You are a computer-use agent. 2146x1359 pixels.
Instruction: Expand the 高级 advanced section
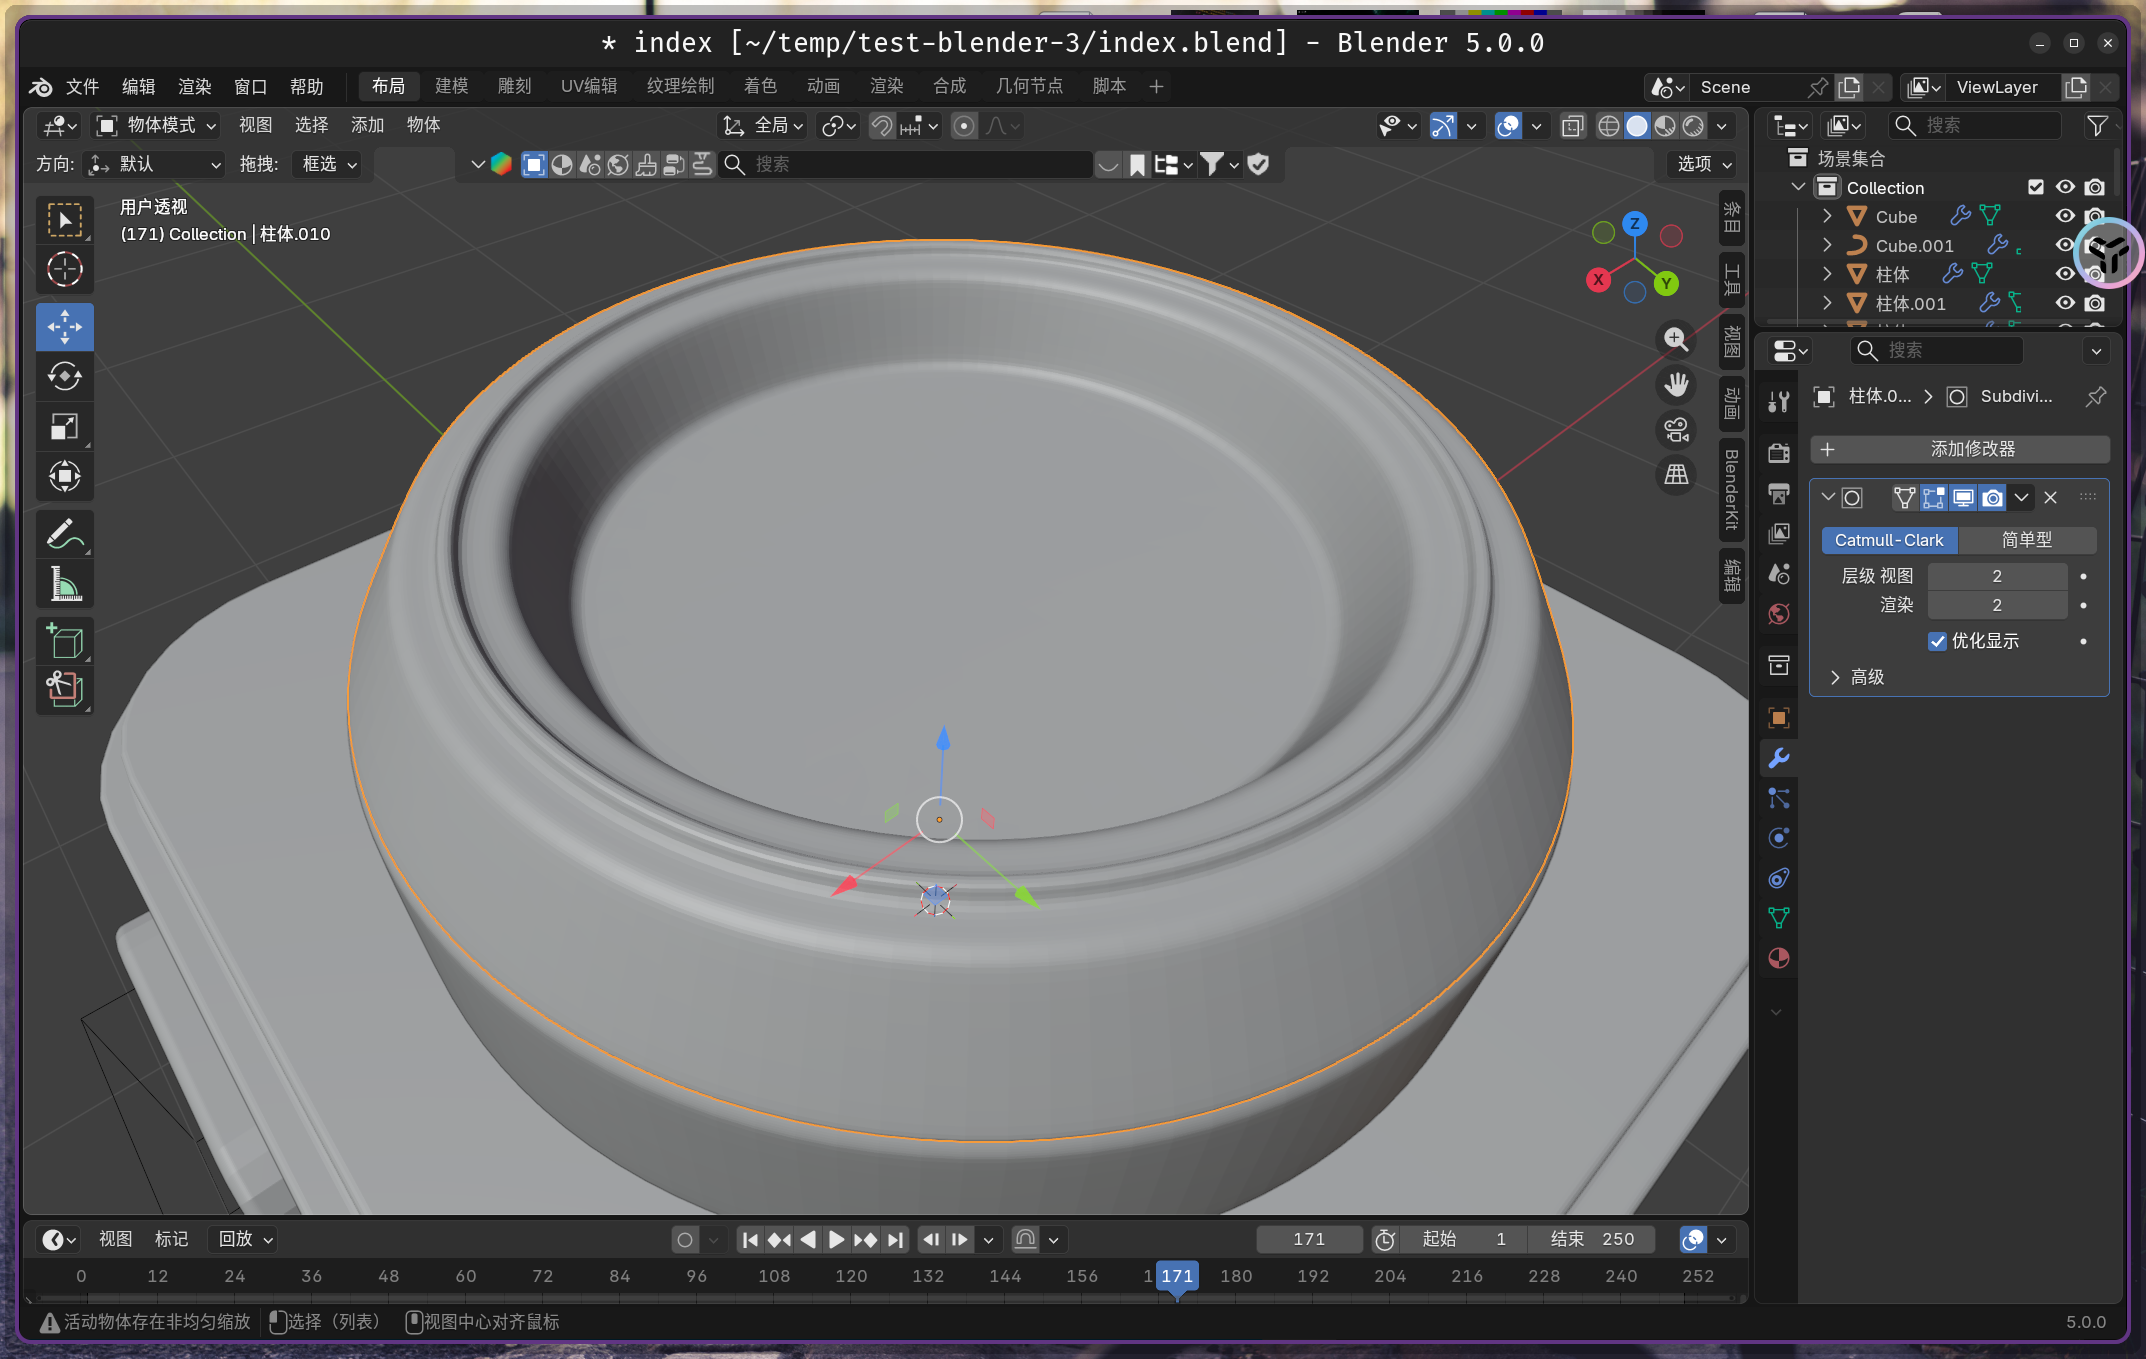pyautogui.click(x=1835, y=677)
